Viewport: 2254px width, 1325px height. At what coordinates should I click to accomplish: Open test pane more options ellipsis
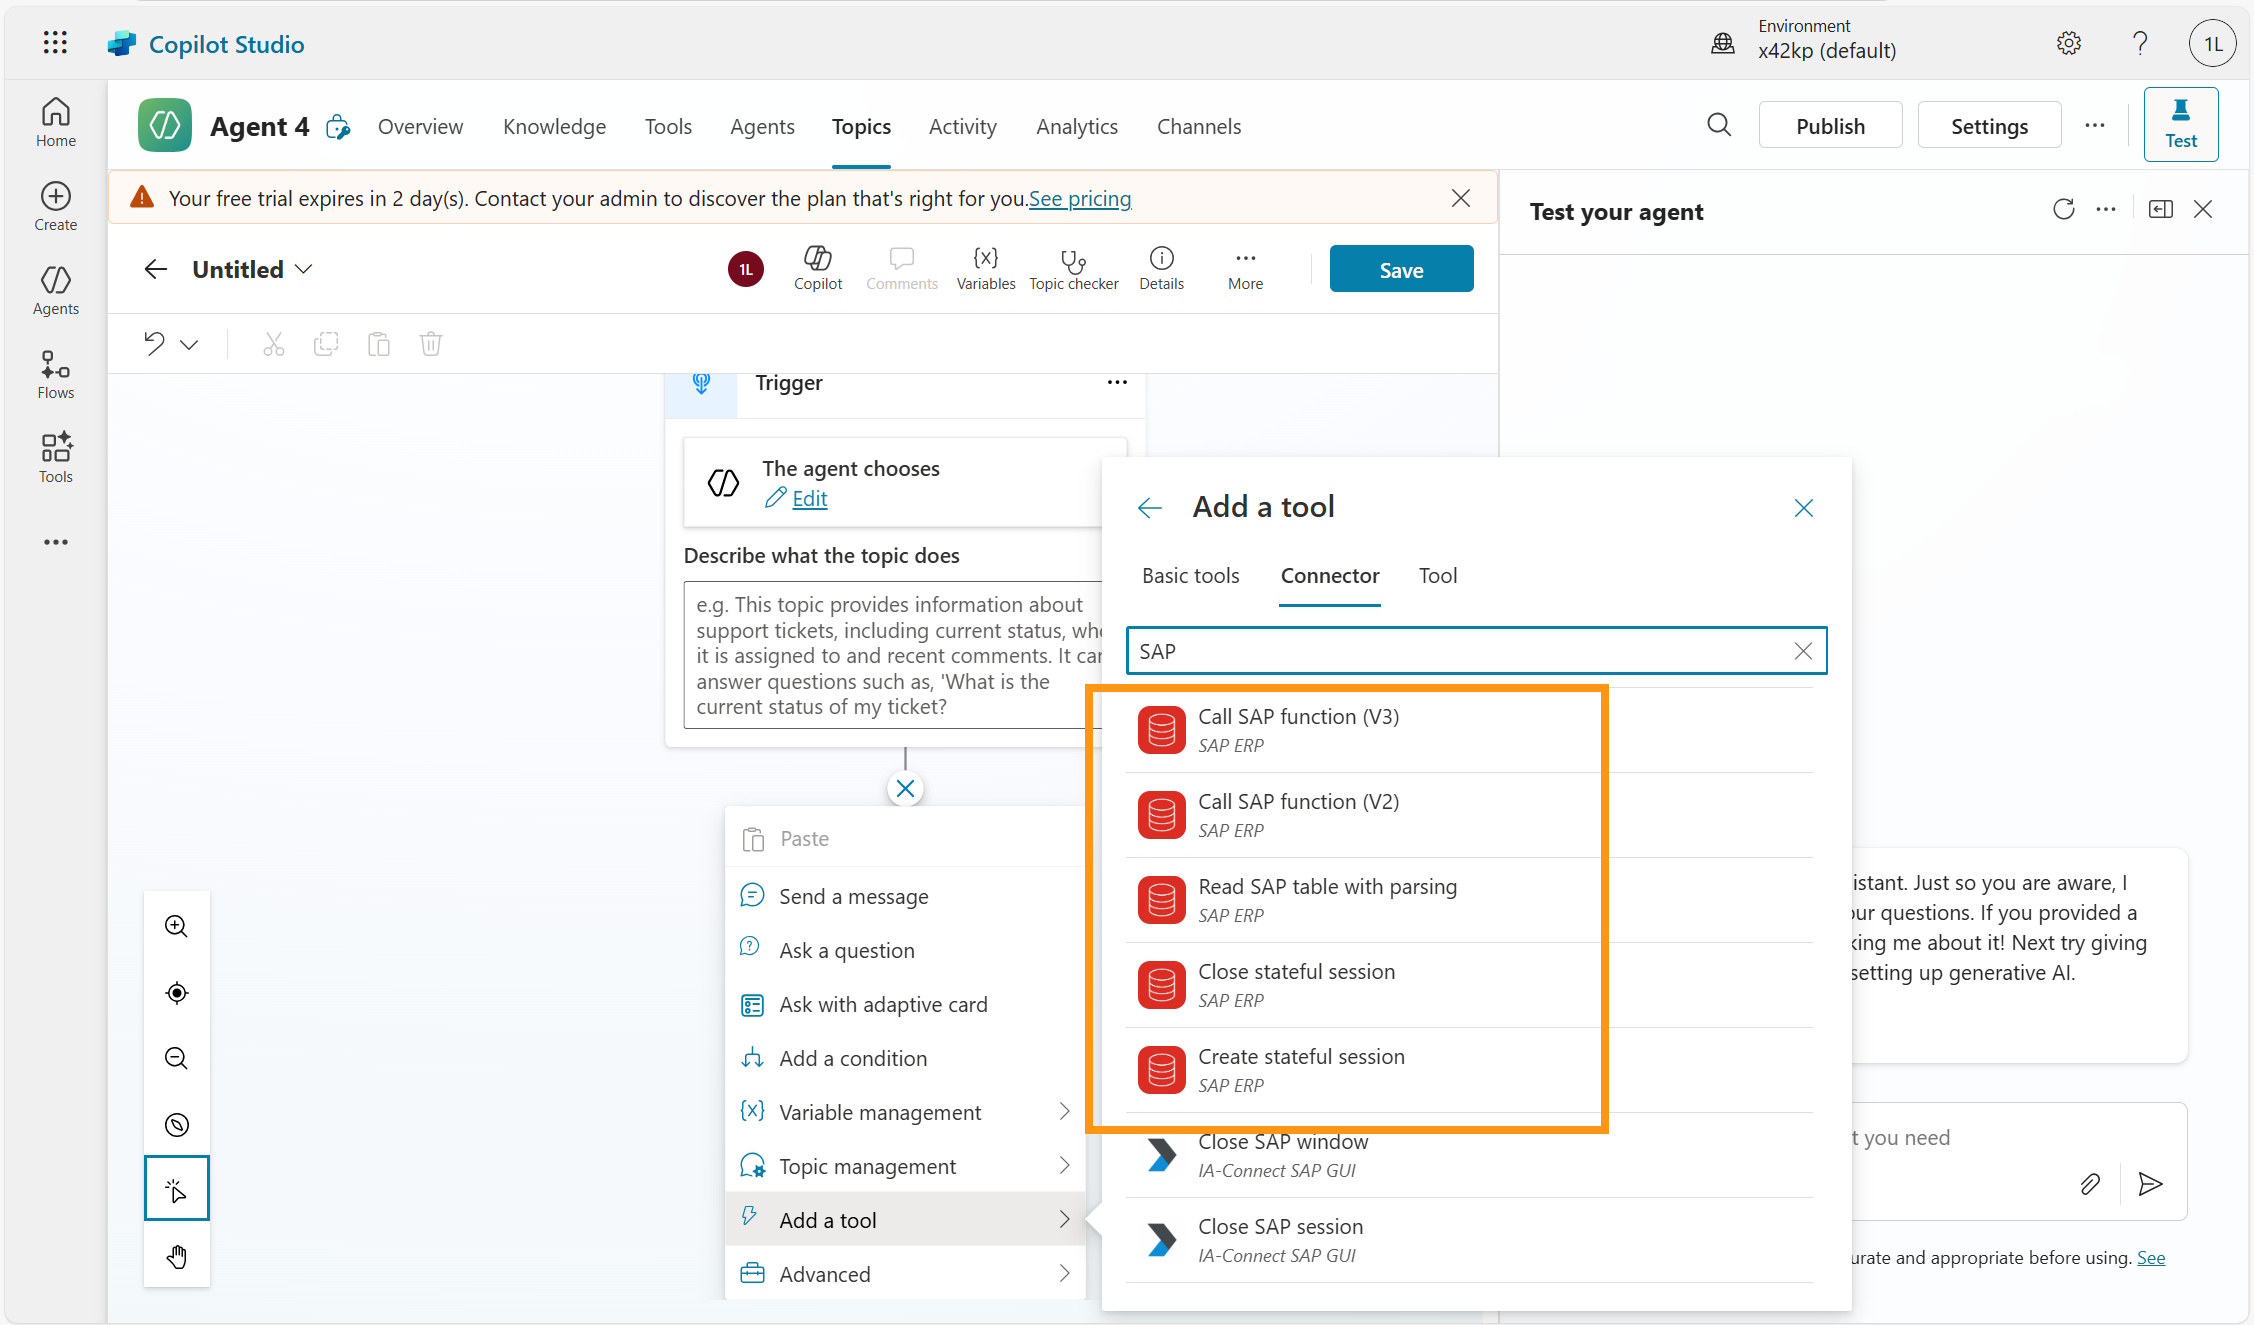[2106, 209]
